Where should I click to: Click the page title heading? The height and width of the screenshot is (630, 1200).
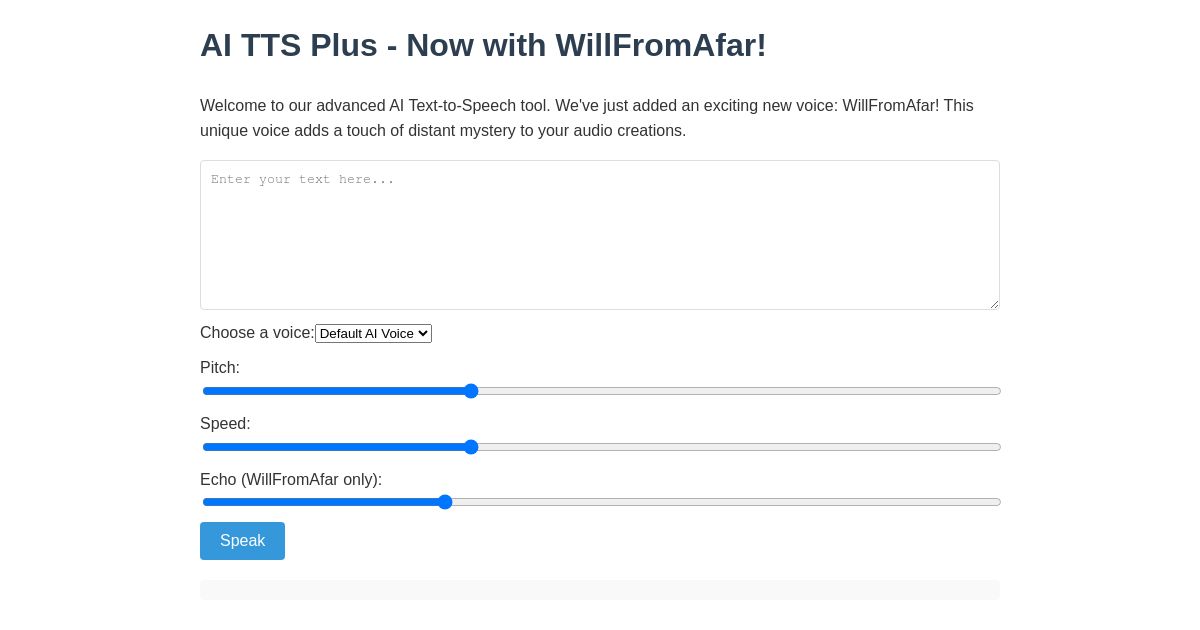click(483, 45)
